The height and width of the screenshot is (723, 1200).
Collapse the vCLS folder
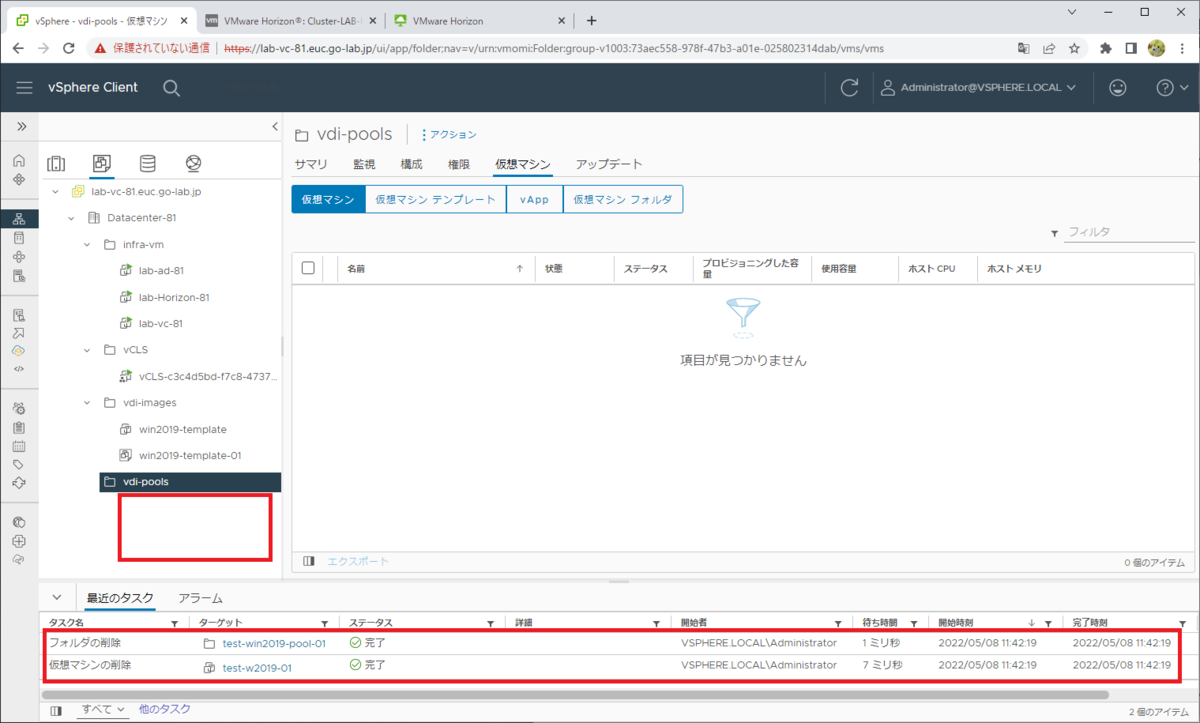click(88, 350)
